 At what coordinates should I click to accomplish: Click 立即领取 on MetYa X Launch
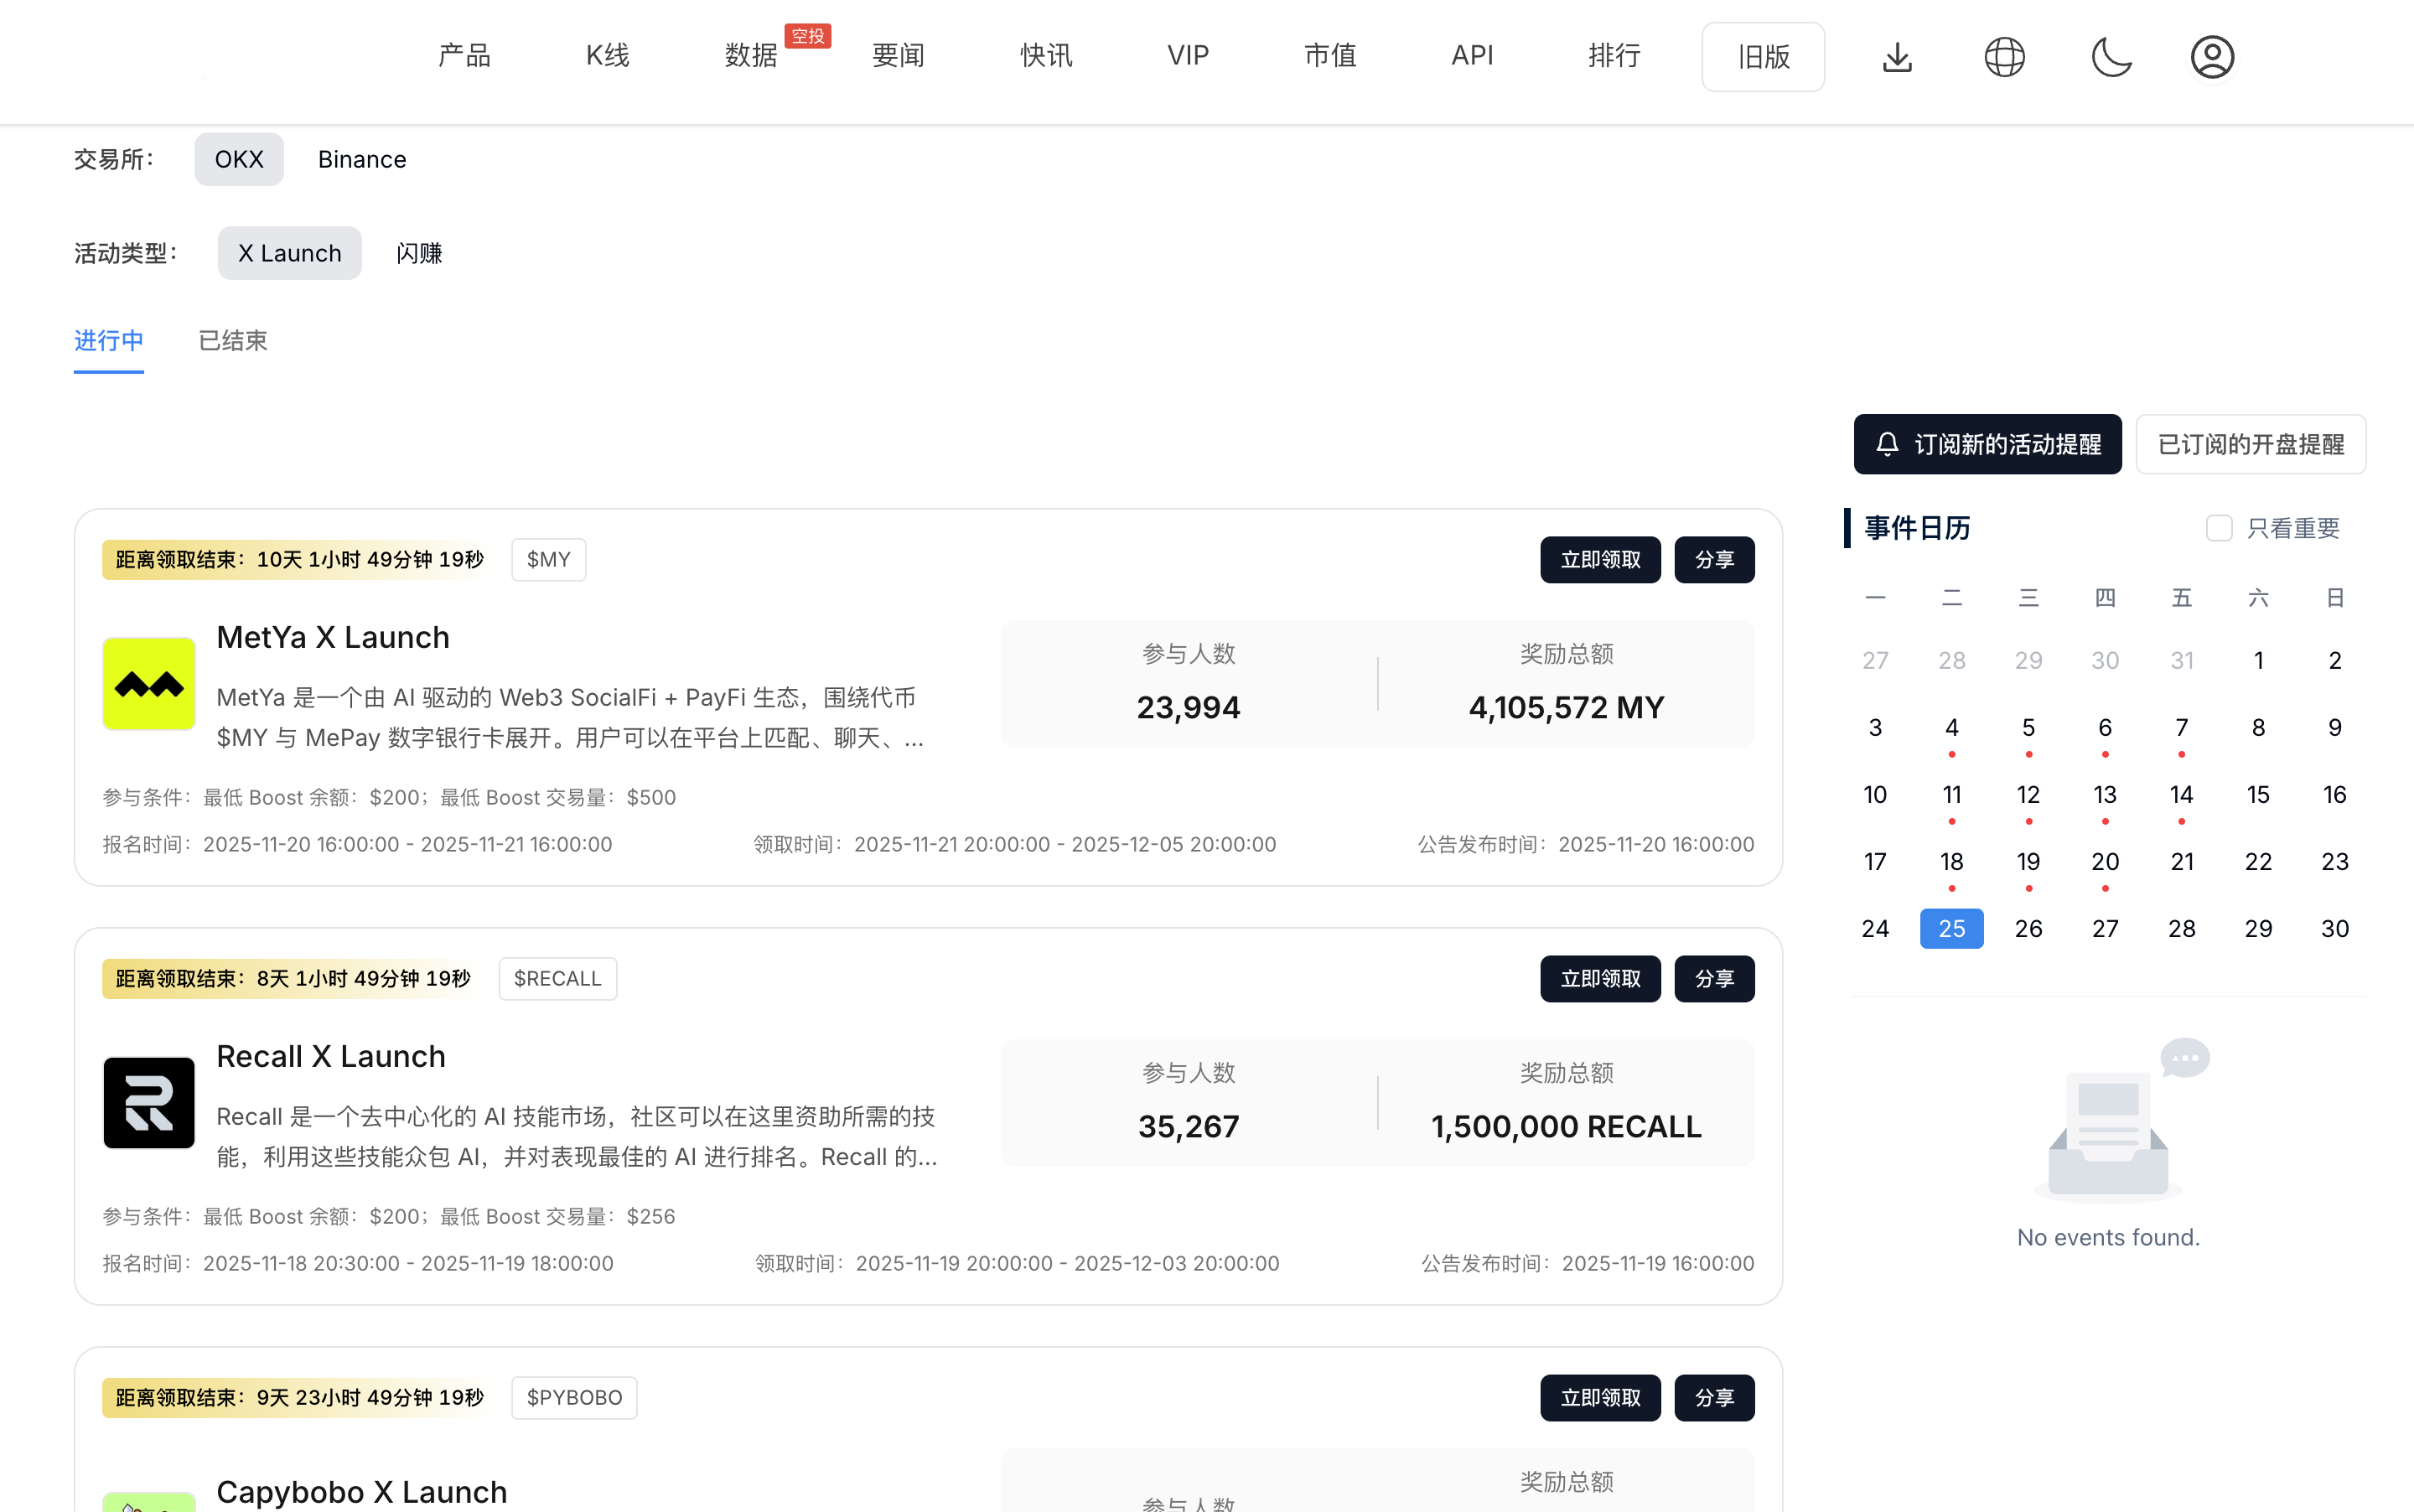coord(1600,560)
